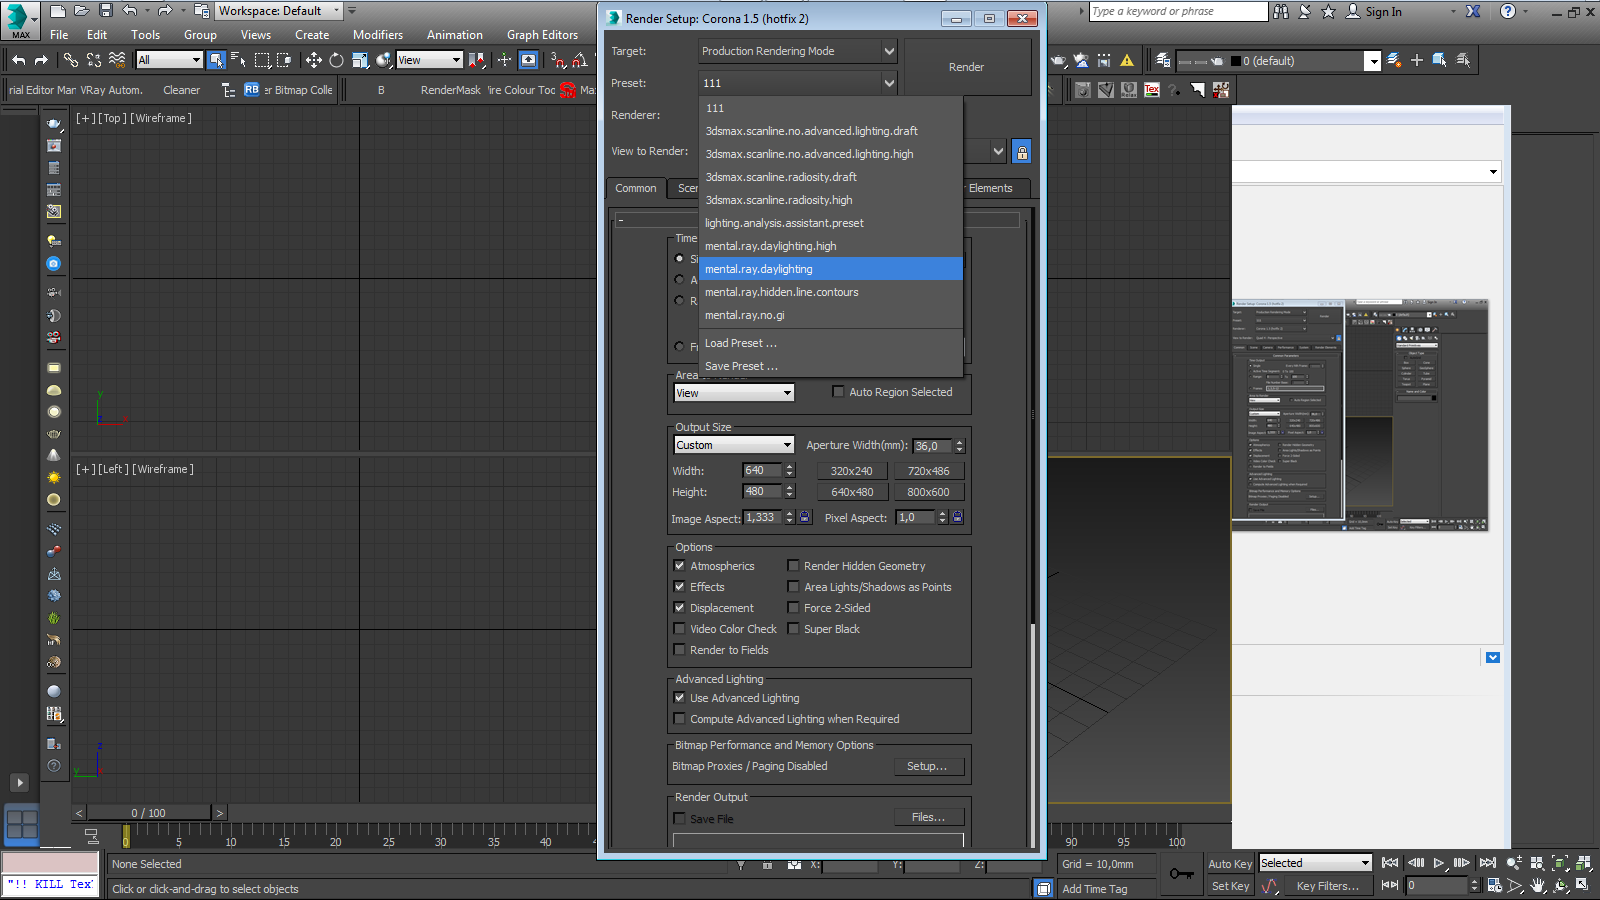This screenshot has height=900, width=1600.
Task: Choose the Select and Rotate tool
Action: coord(336,60)
